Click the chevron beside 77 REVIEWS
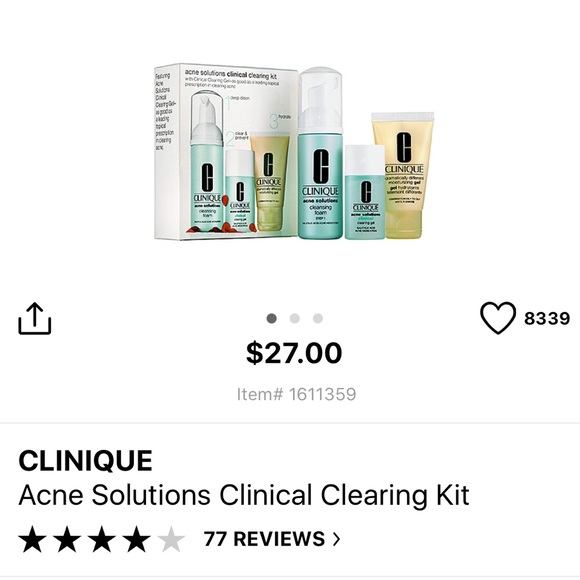This screenshot has width=580, height=580. pyautogui.click(x=336, y=539)
